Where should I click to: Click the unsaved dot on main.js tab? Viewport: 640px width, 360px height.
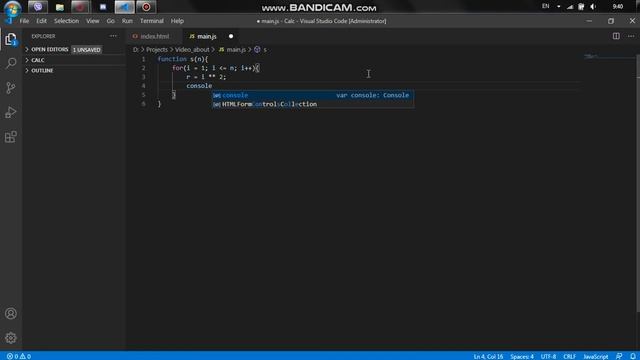click(231, 36)
